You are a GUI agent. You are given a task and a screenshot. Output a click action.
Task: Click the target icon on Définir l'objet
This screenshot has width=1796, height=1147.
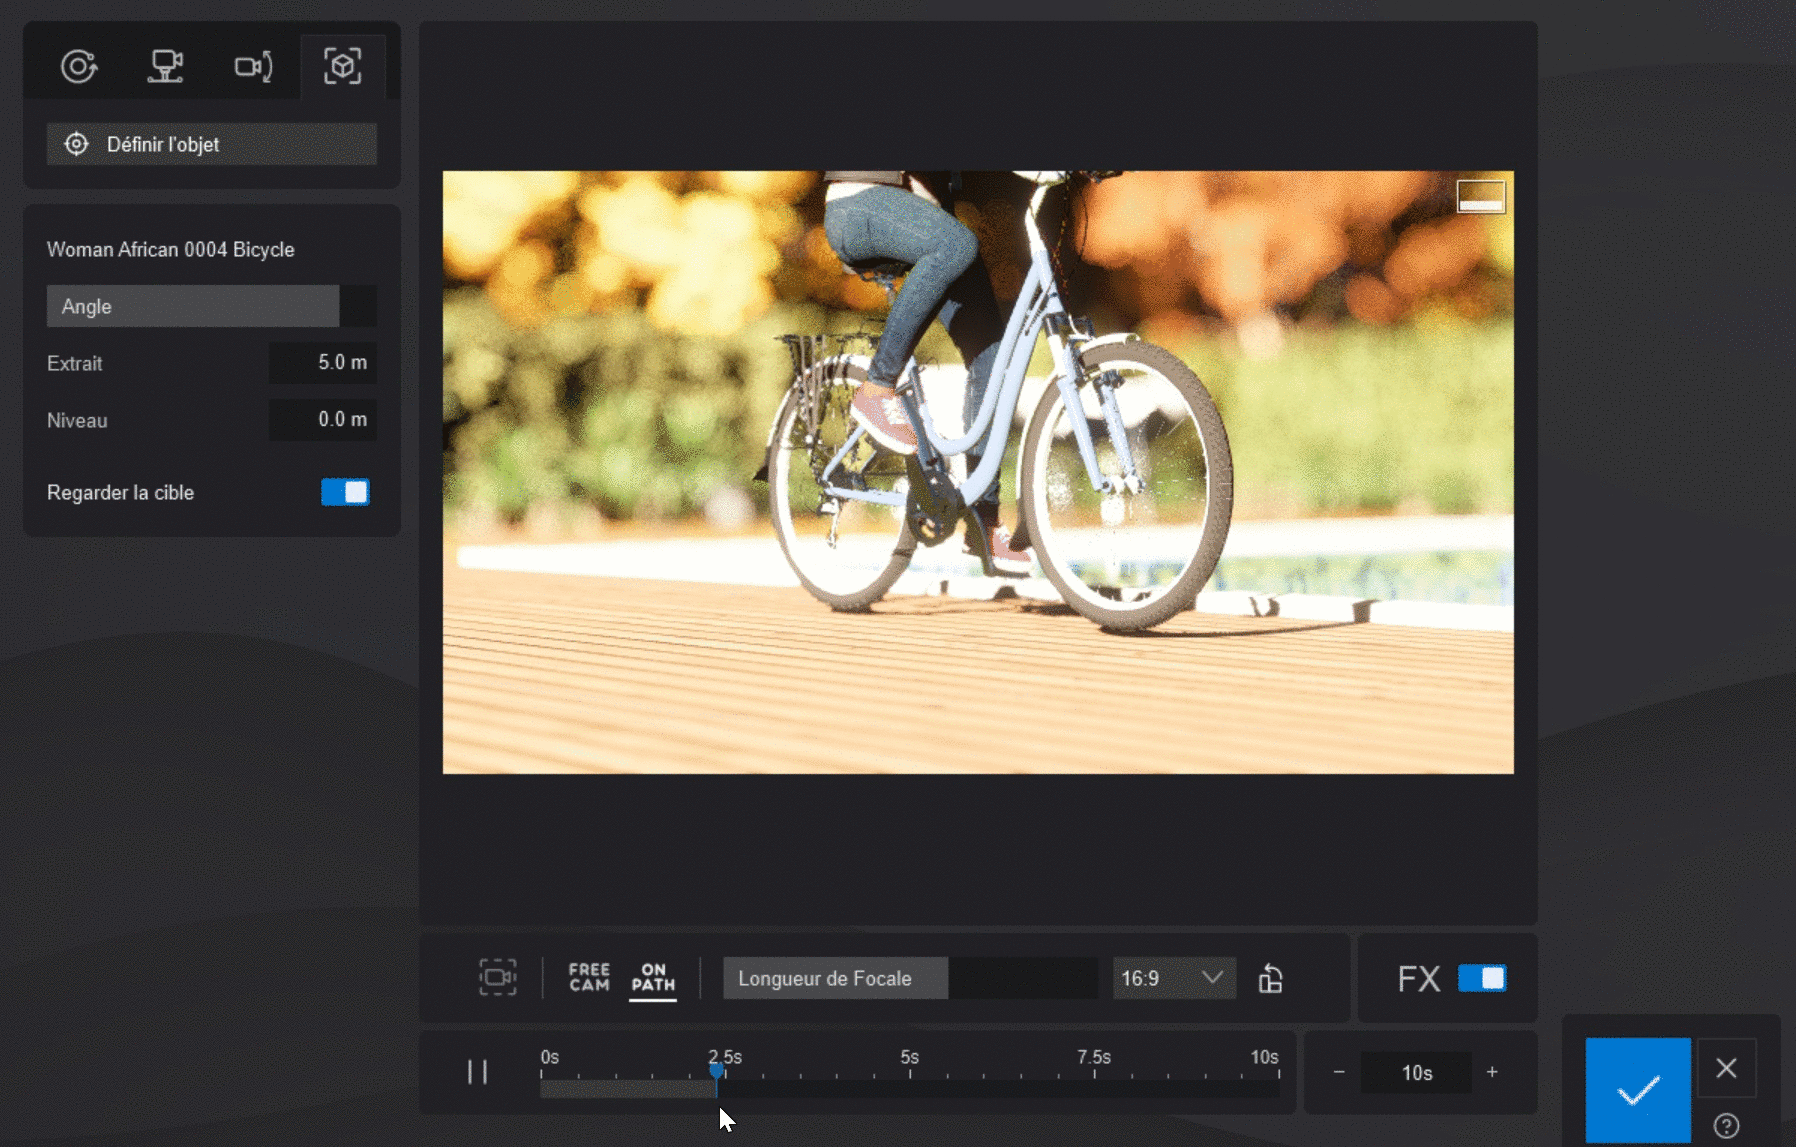[76, 144]
